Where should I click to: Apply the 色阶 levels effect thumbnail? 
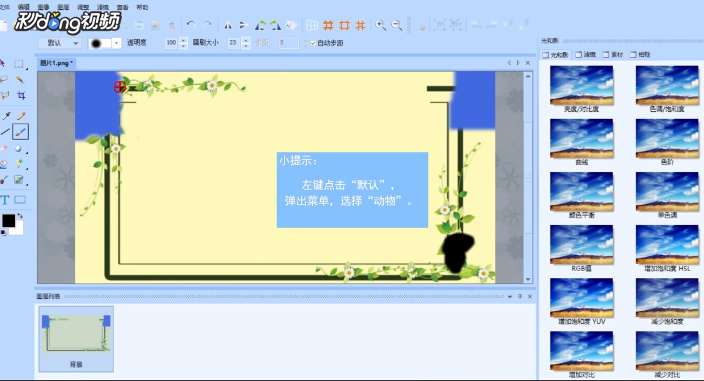[667, 139]
